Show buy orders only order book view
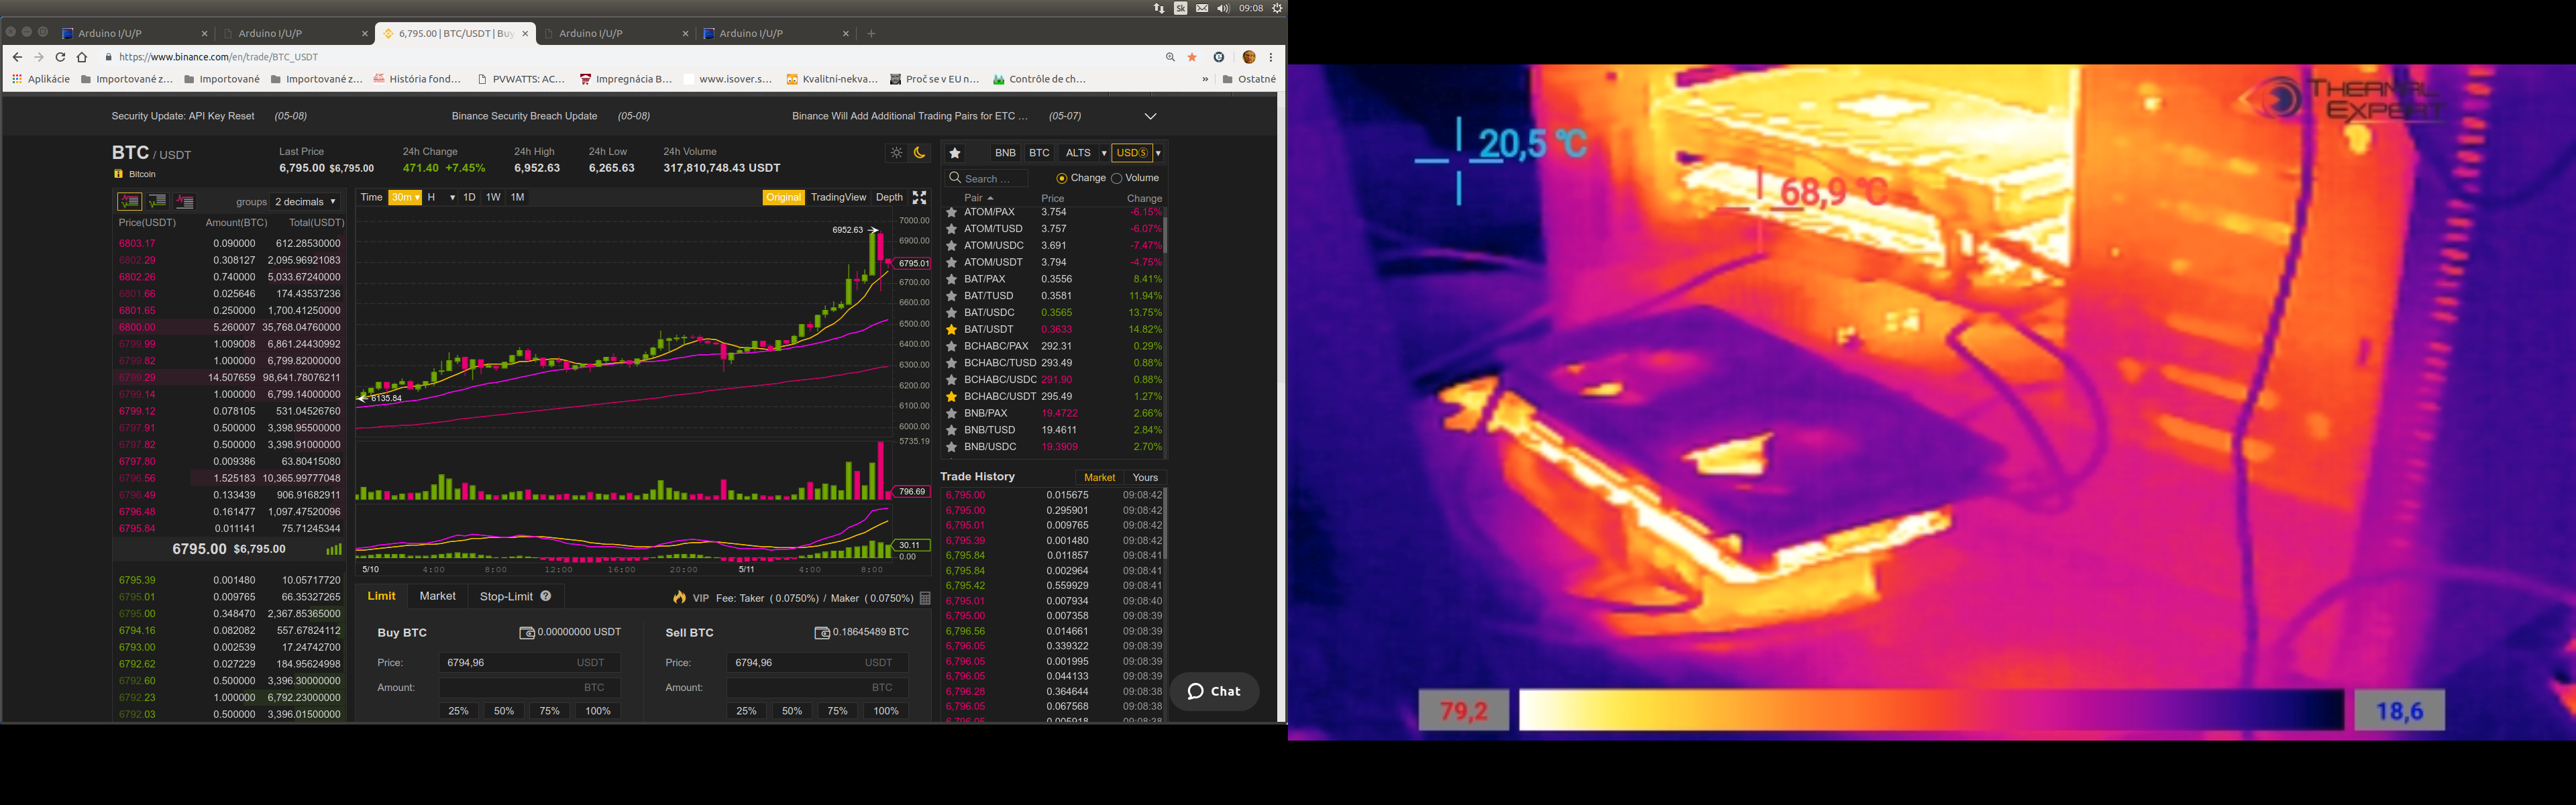 157,202
